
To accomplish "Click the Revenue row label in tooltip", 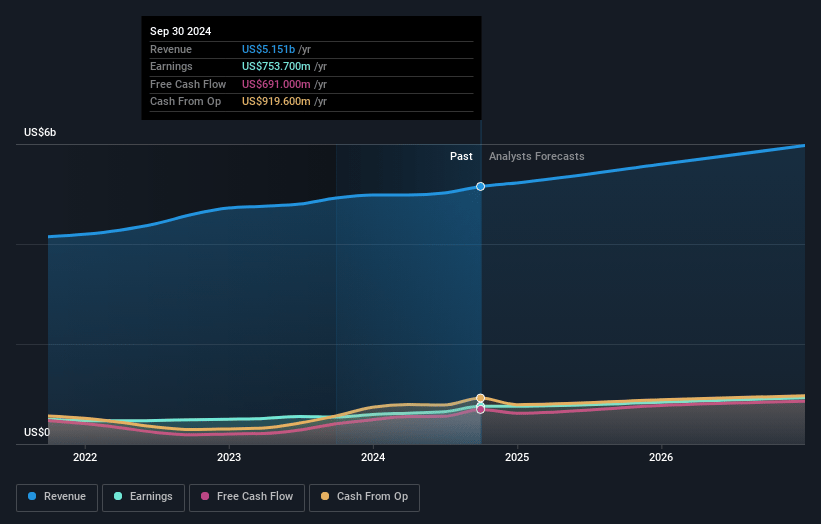I will (x=171, y=49).
